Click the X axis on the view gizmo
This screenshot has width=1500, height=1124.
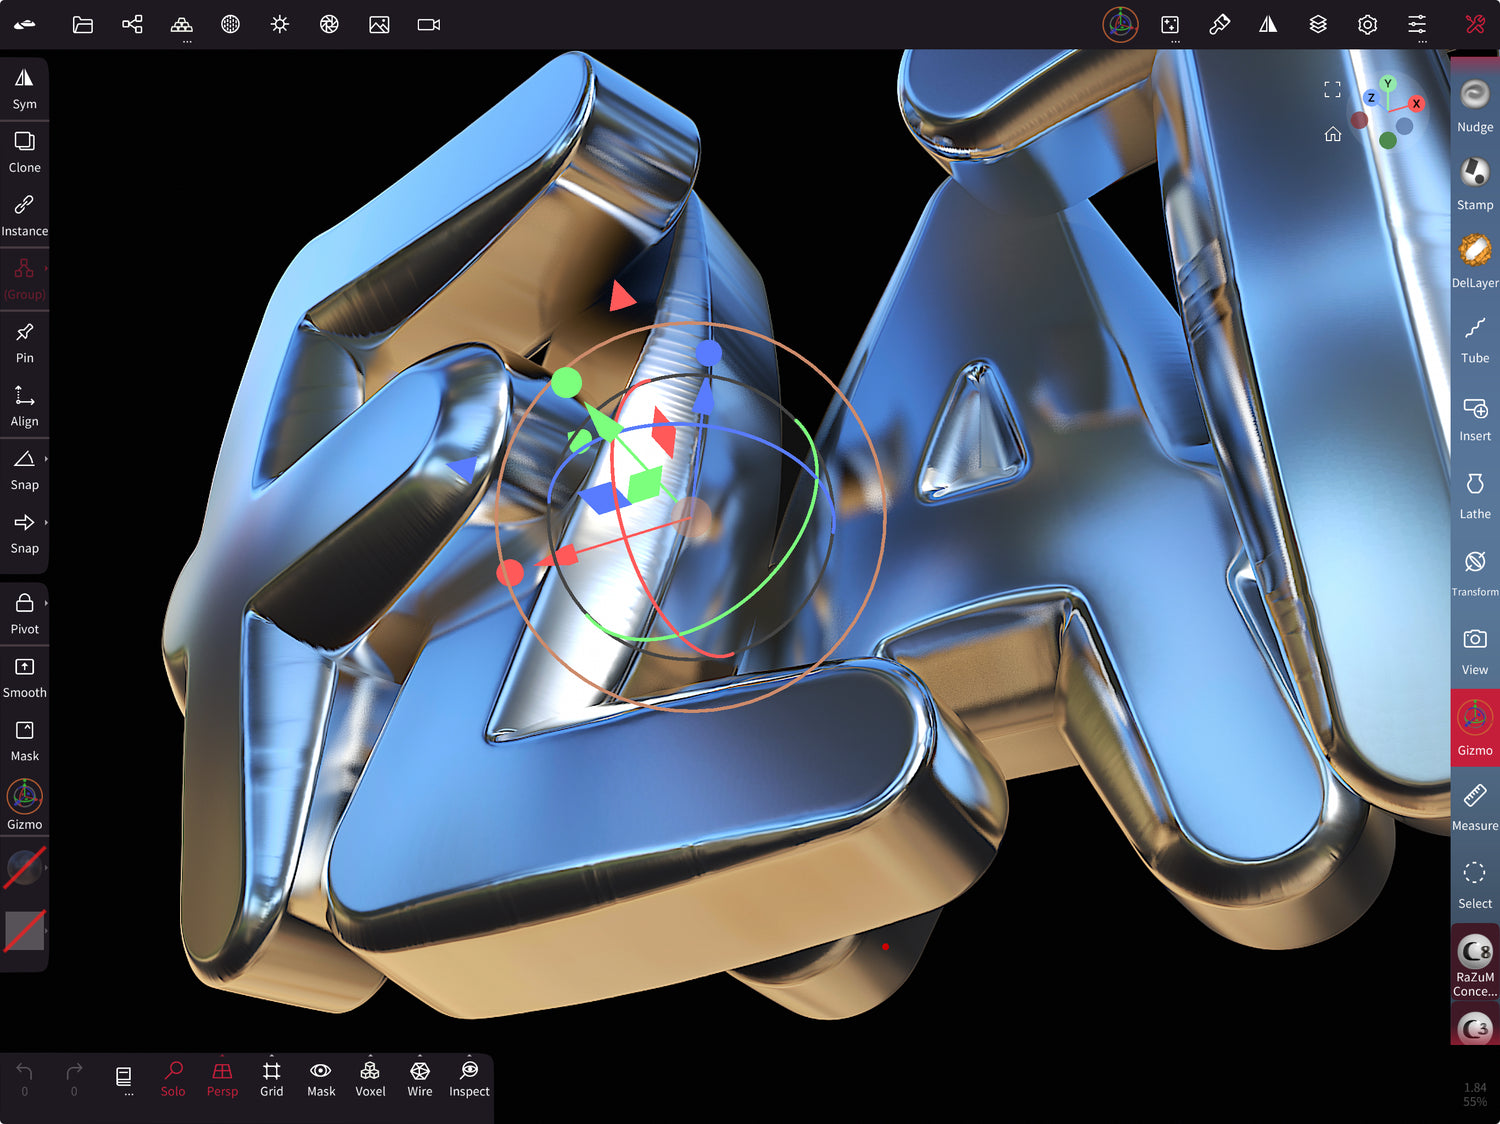coord(1416,104)
